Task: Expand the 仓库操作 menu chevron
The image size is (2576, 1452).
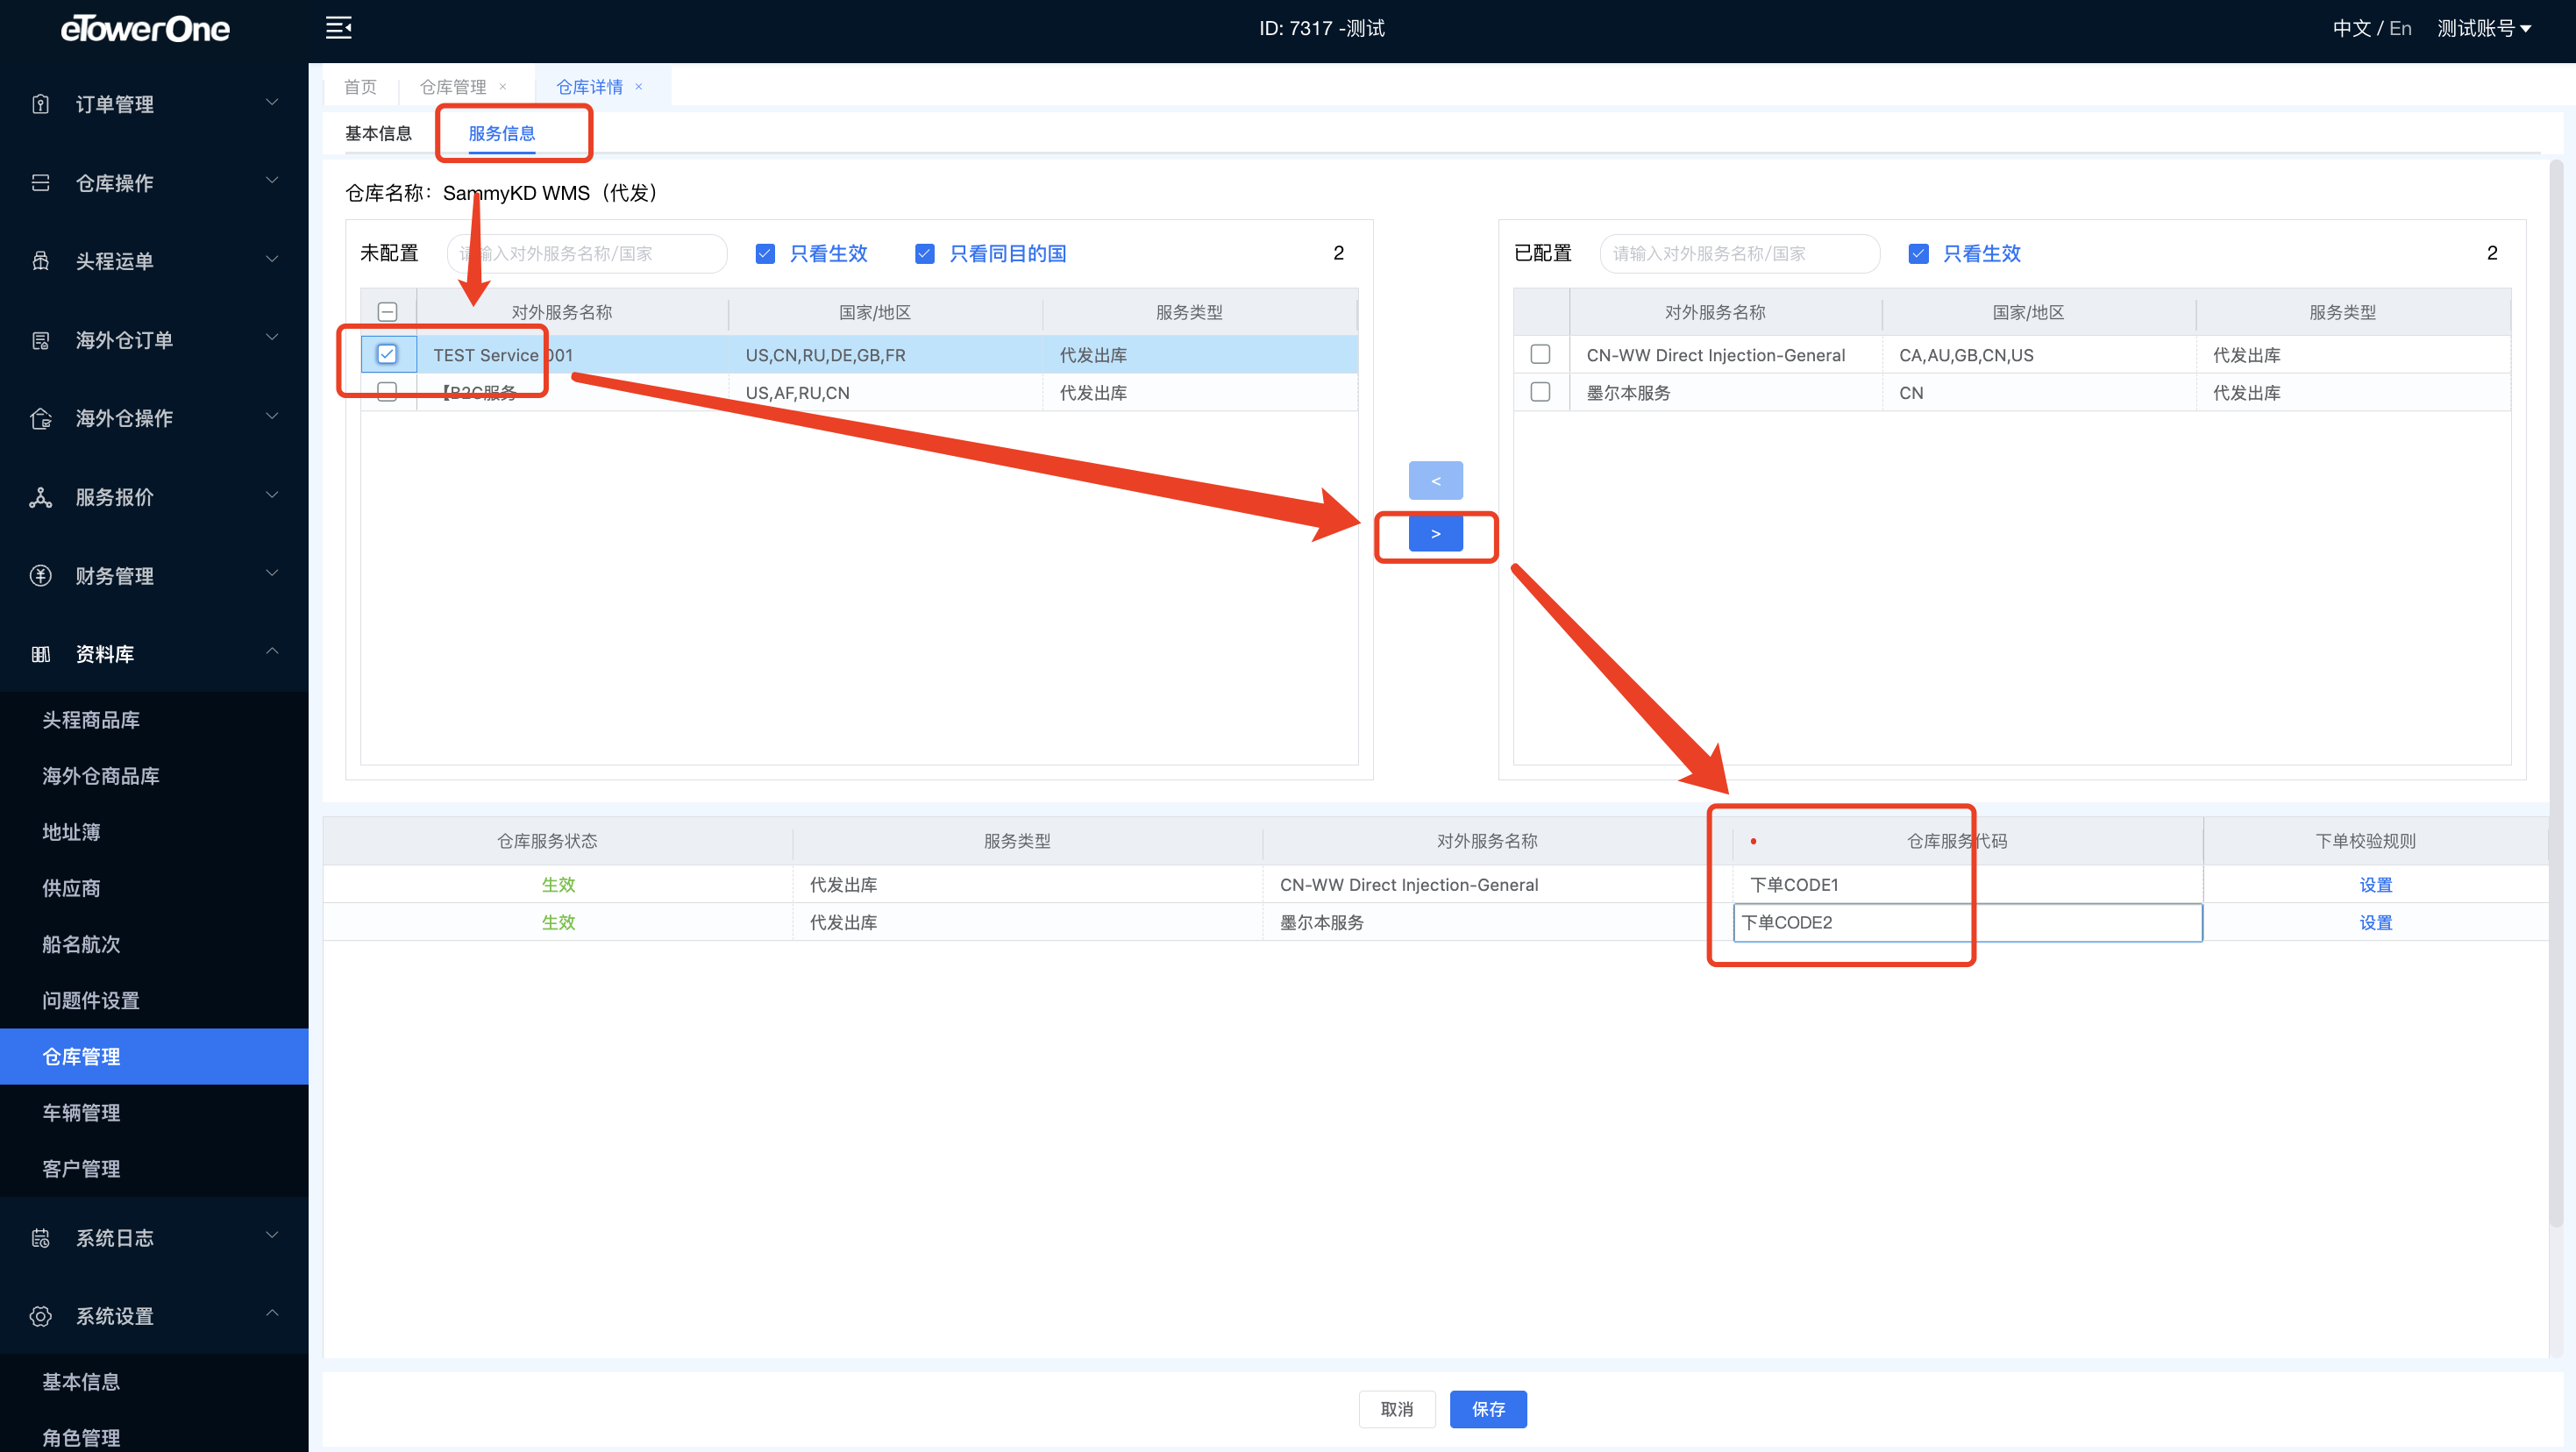Action: 272,181
